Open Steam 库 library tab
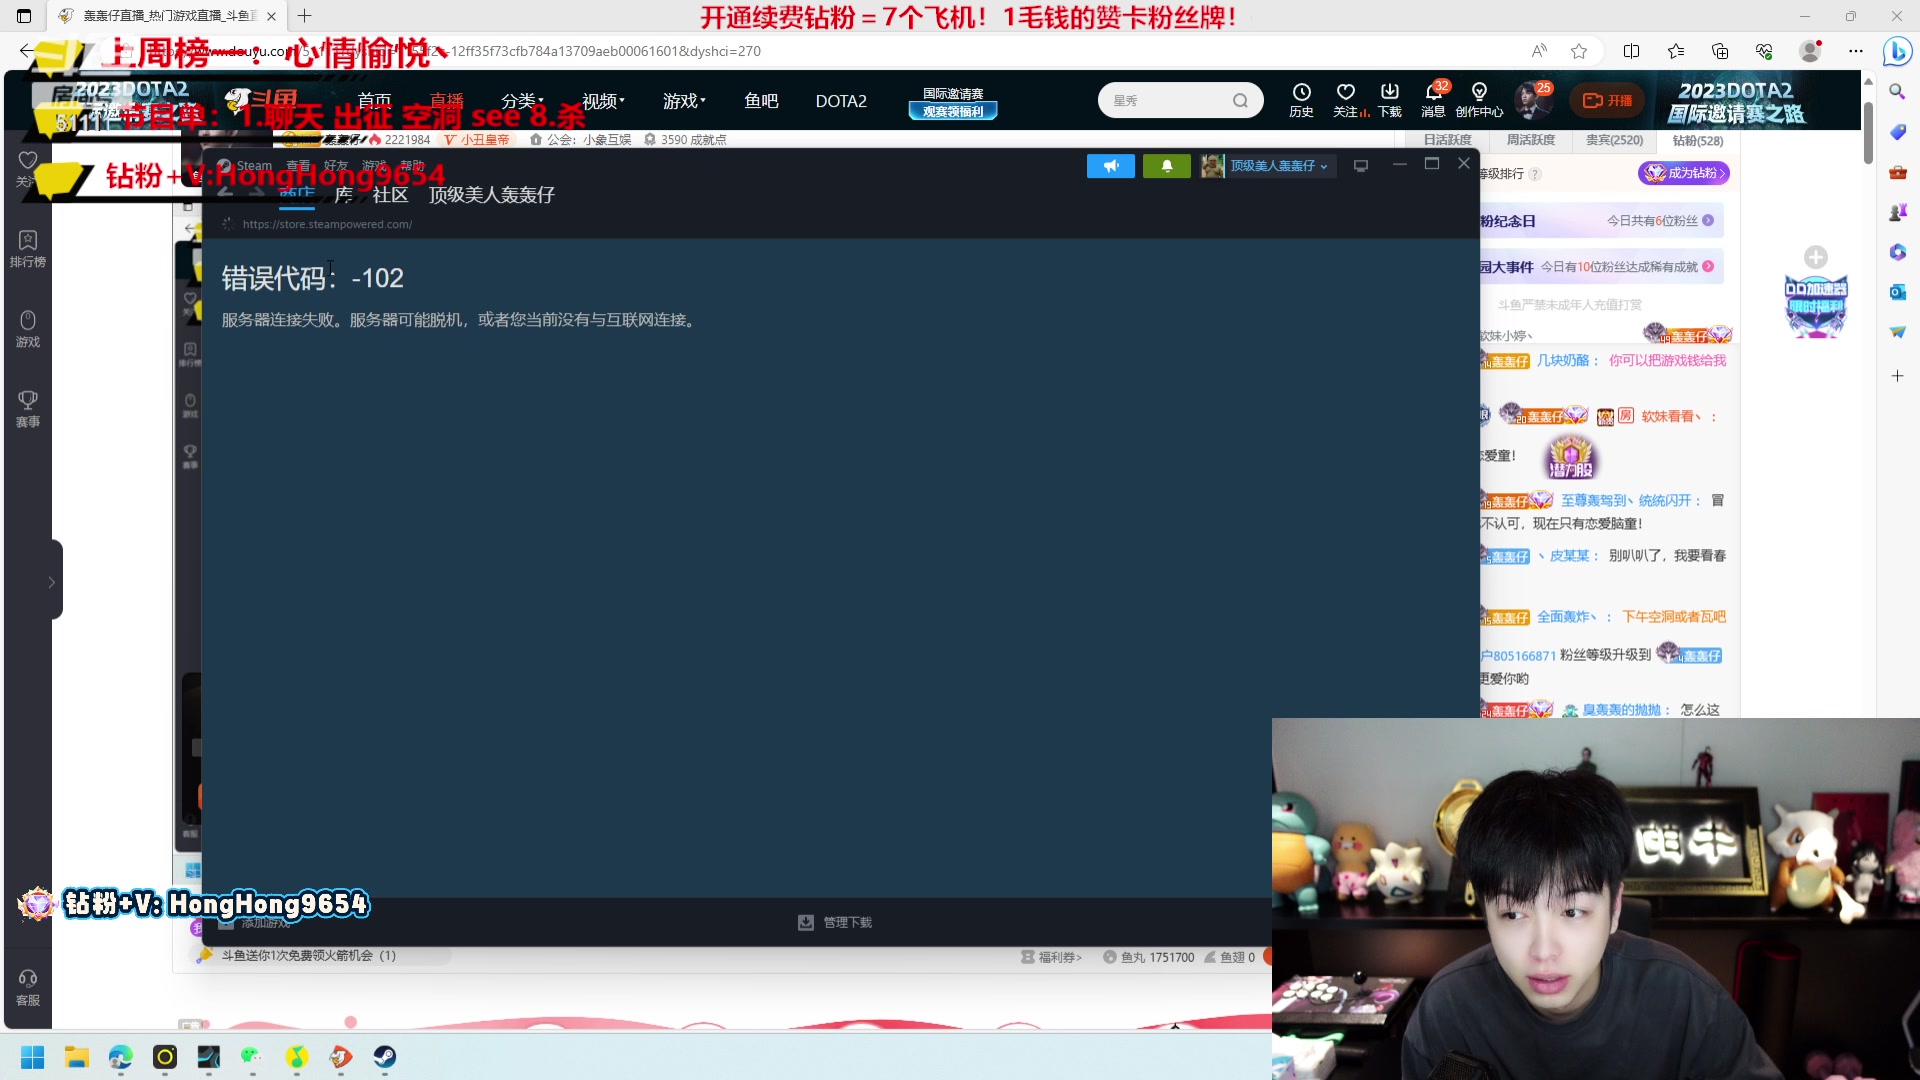 343,195
